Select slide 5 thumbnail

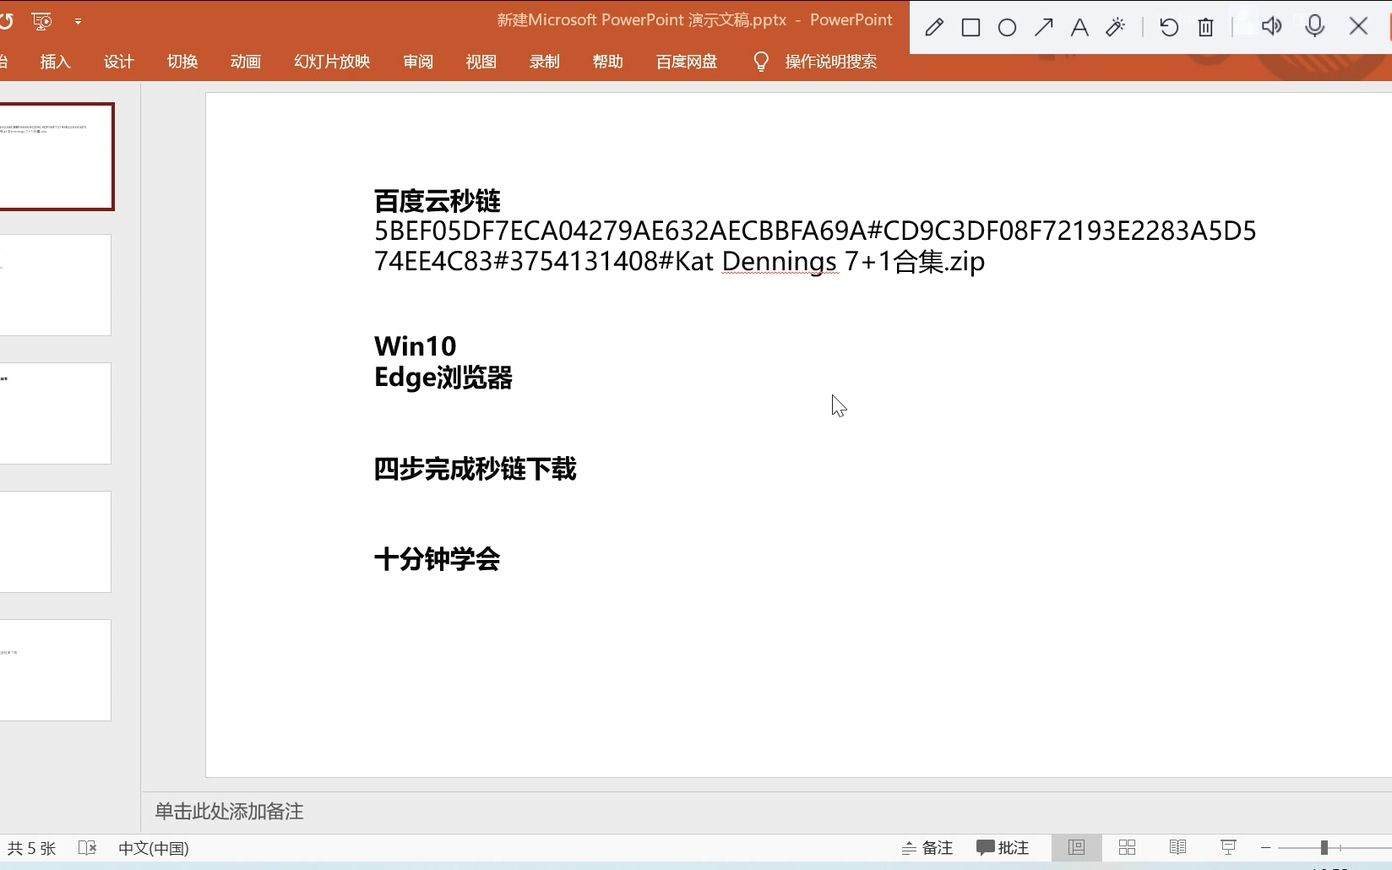(55, 670)
